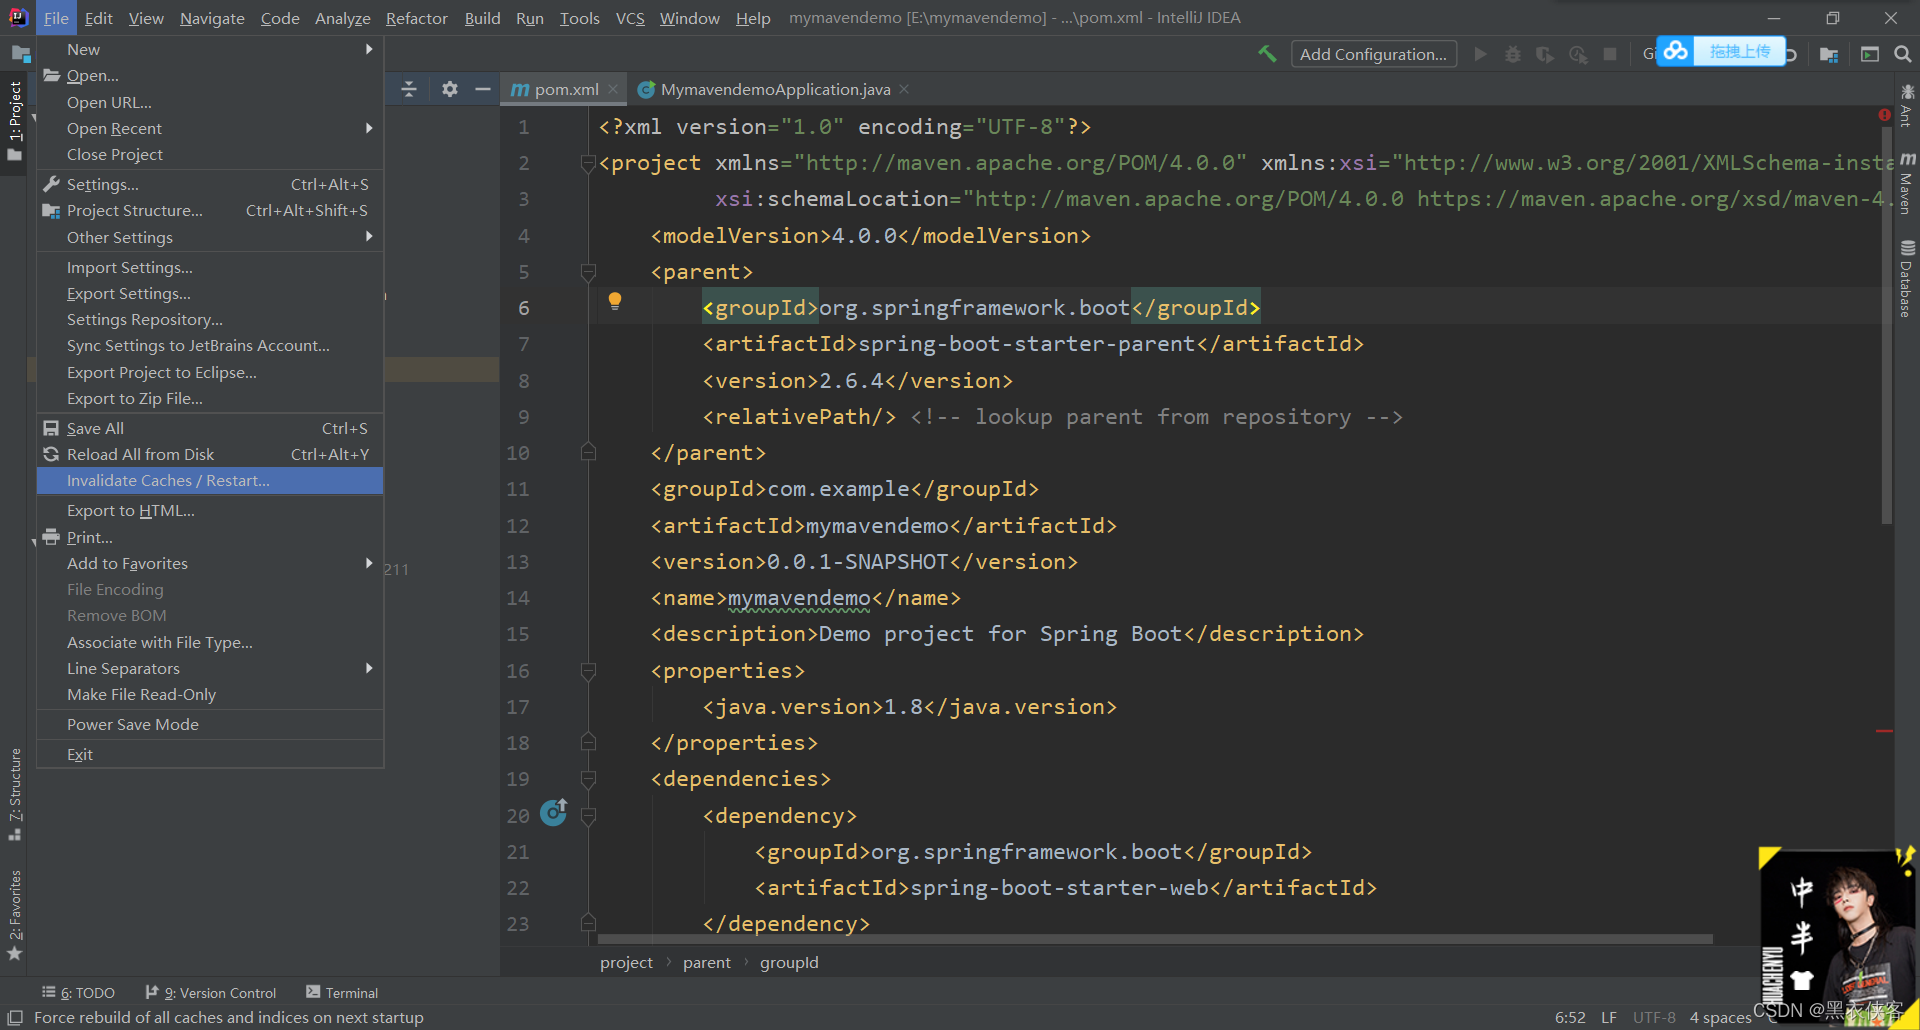Click the Profiler run icon

pos(1578,54)
